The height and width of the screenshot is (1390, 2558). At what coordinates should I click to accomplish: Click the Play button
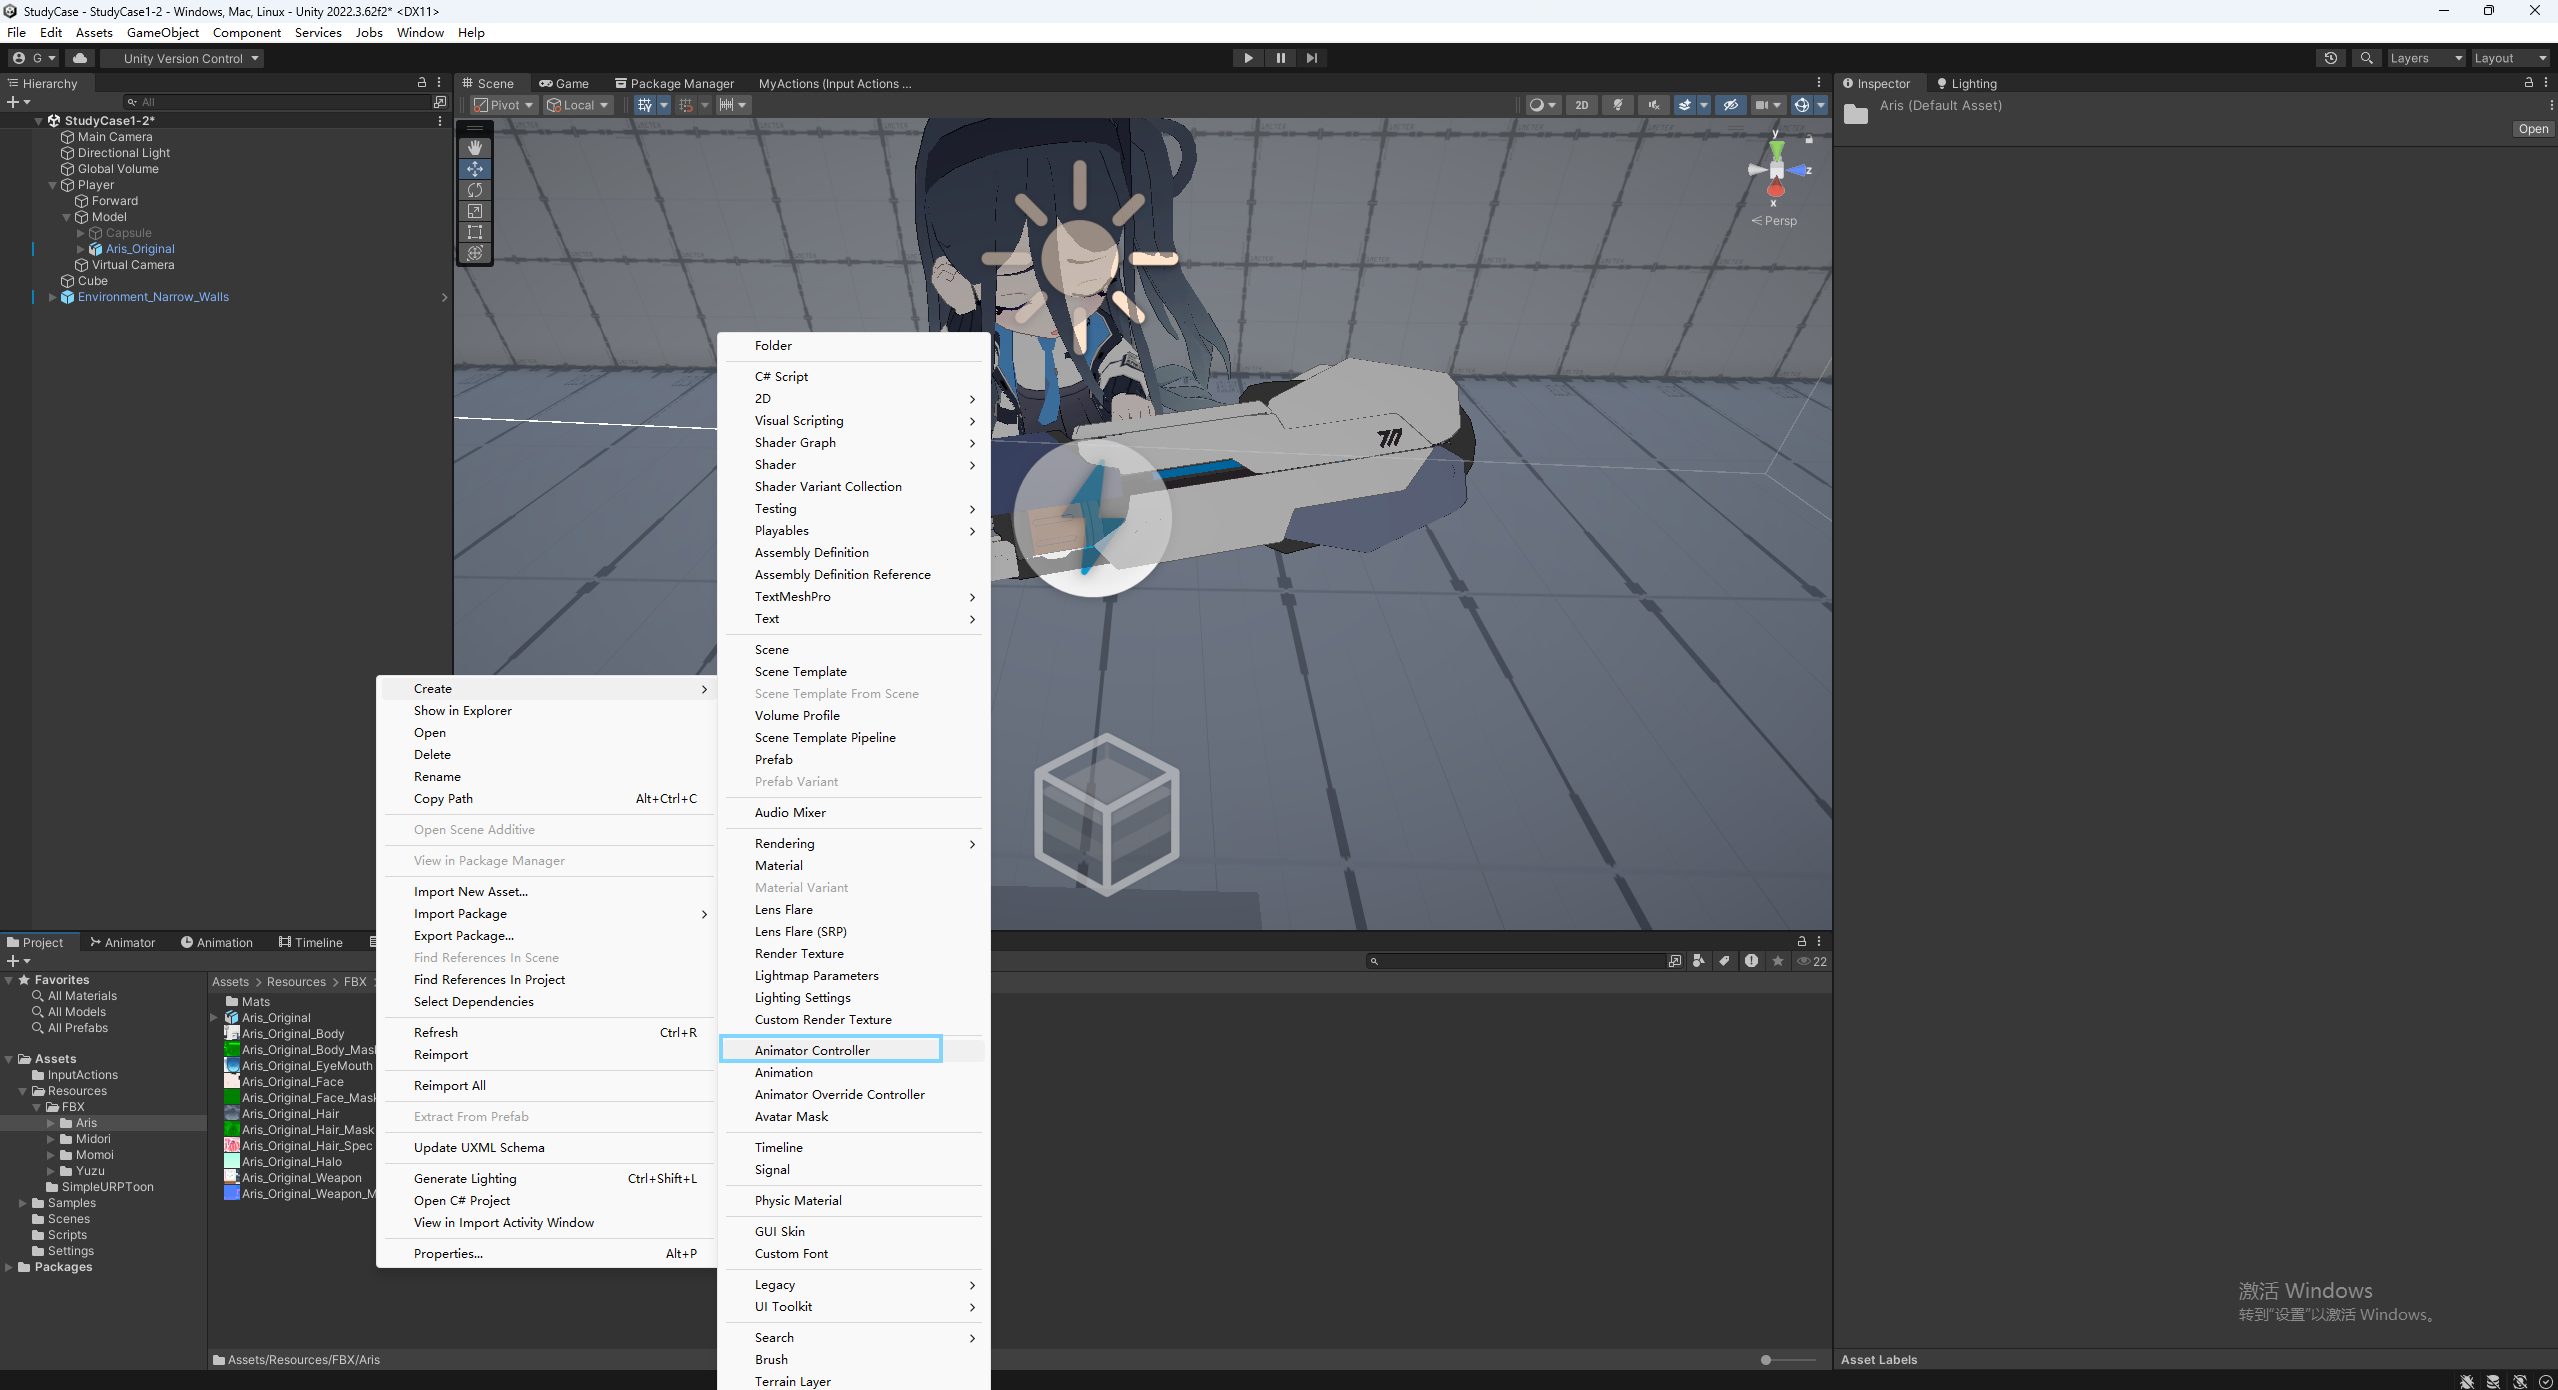coord(1248,58)
